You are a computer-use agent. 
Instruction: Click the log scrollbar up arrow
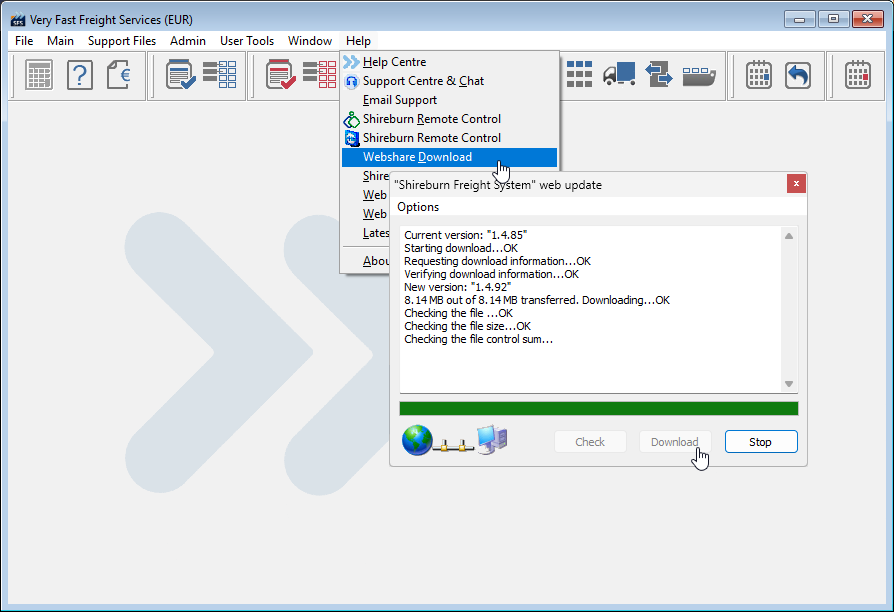tap(789, 236)
